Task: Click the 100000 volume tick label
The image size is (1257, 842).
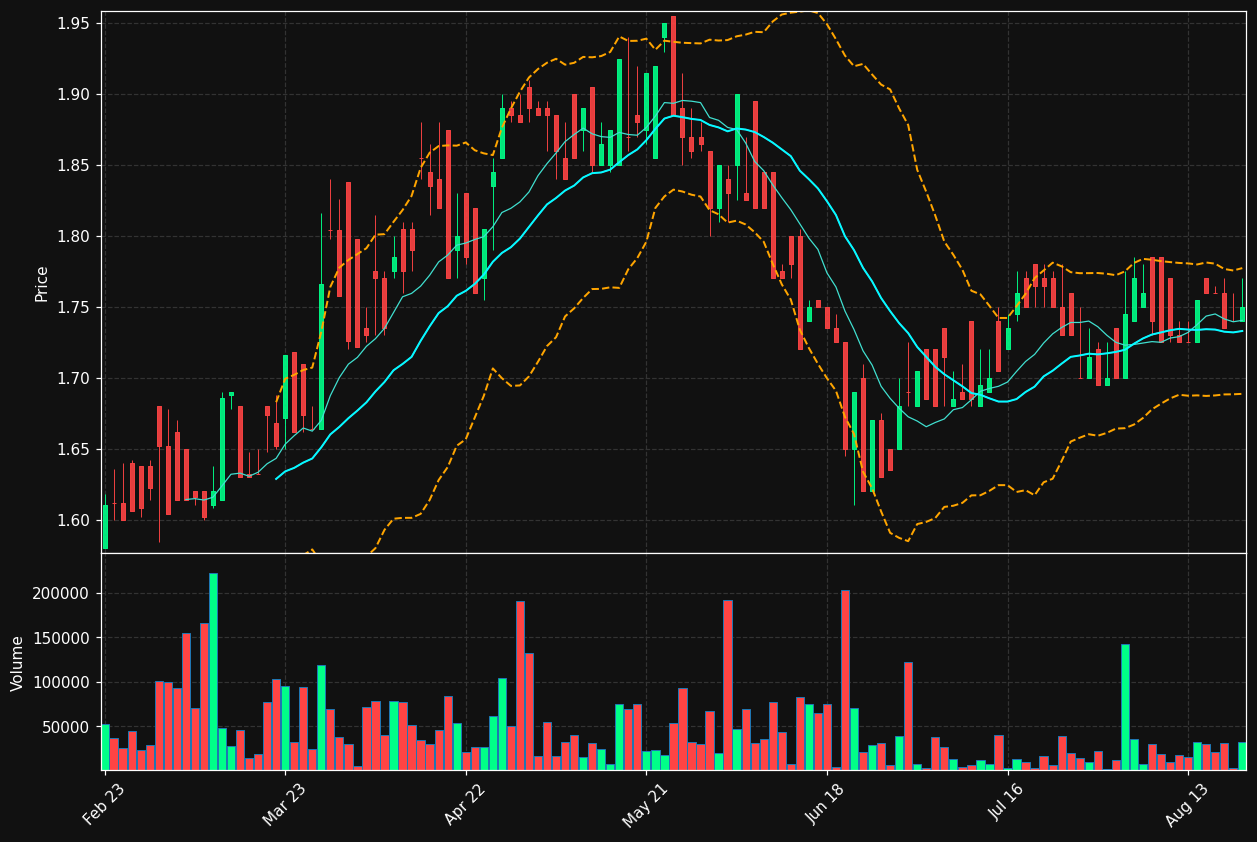Action: tap(62, 682)
